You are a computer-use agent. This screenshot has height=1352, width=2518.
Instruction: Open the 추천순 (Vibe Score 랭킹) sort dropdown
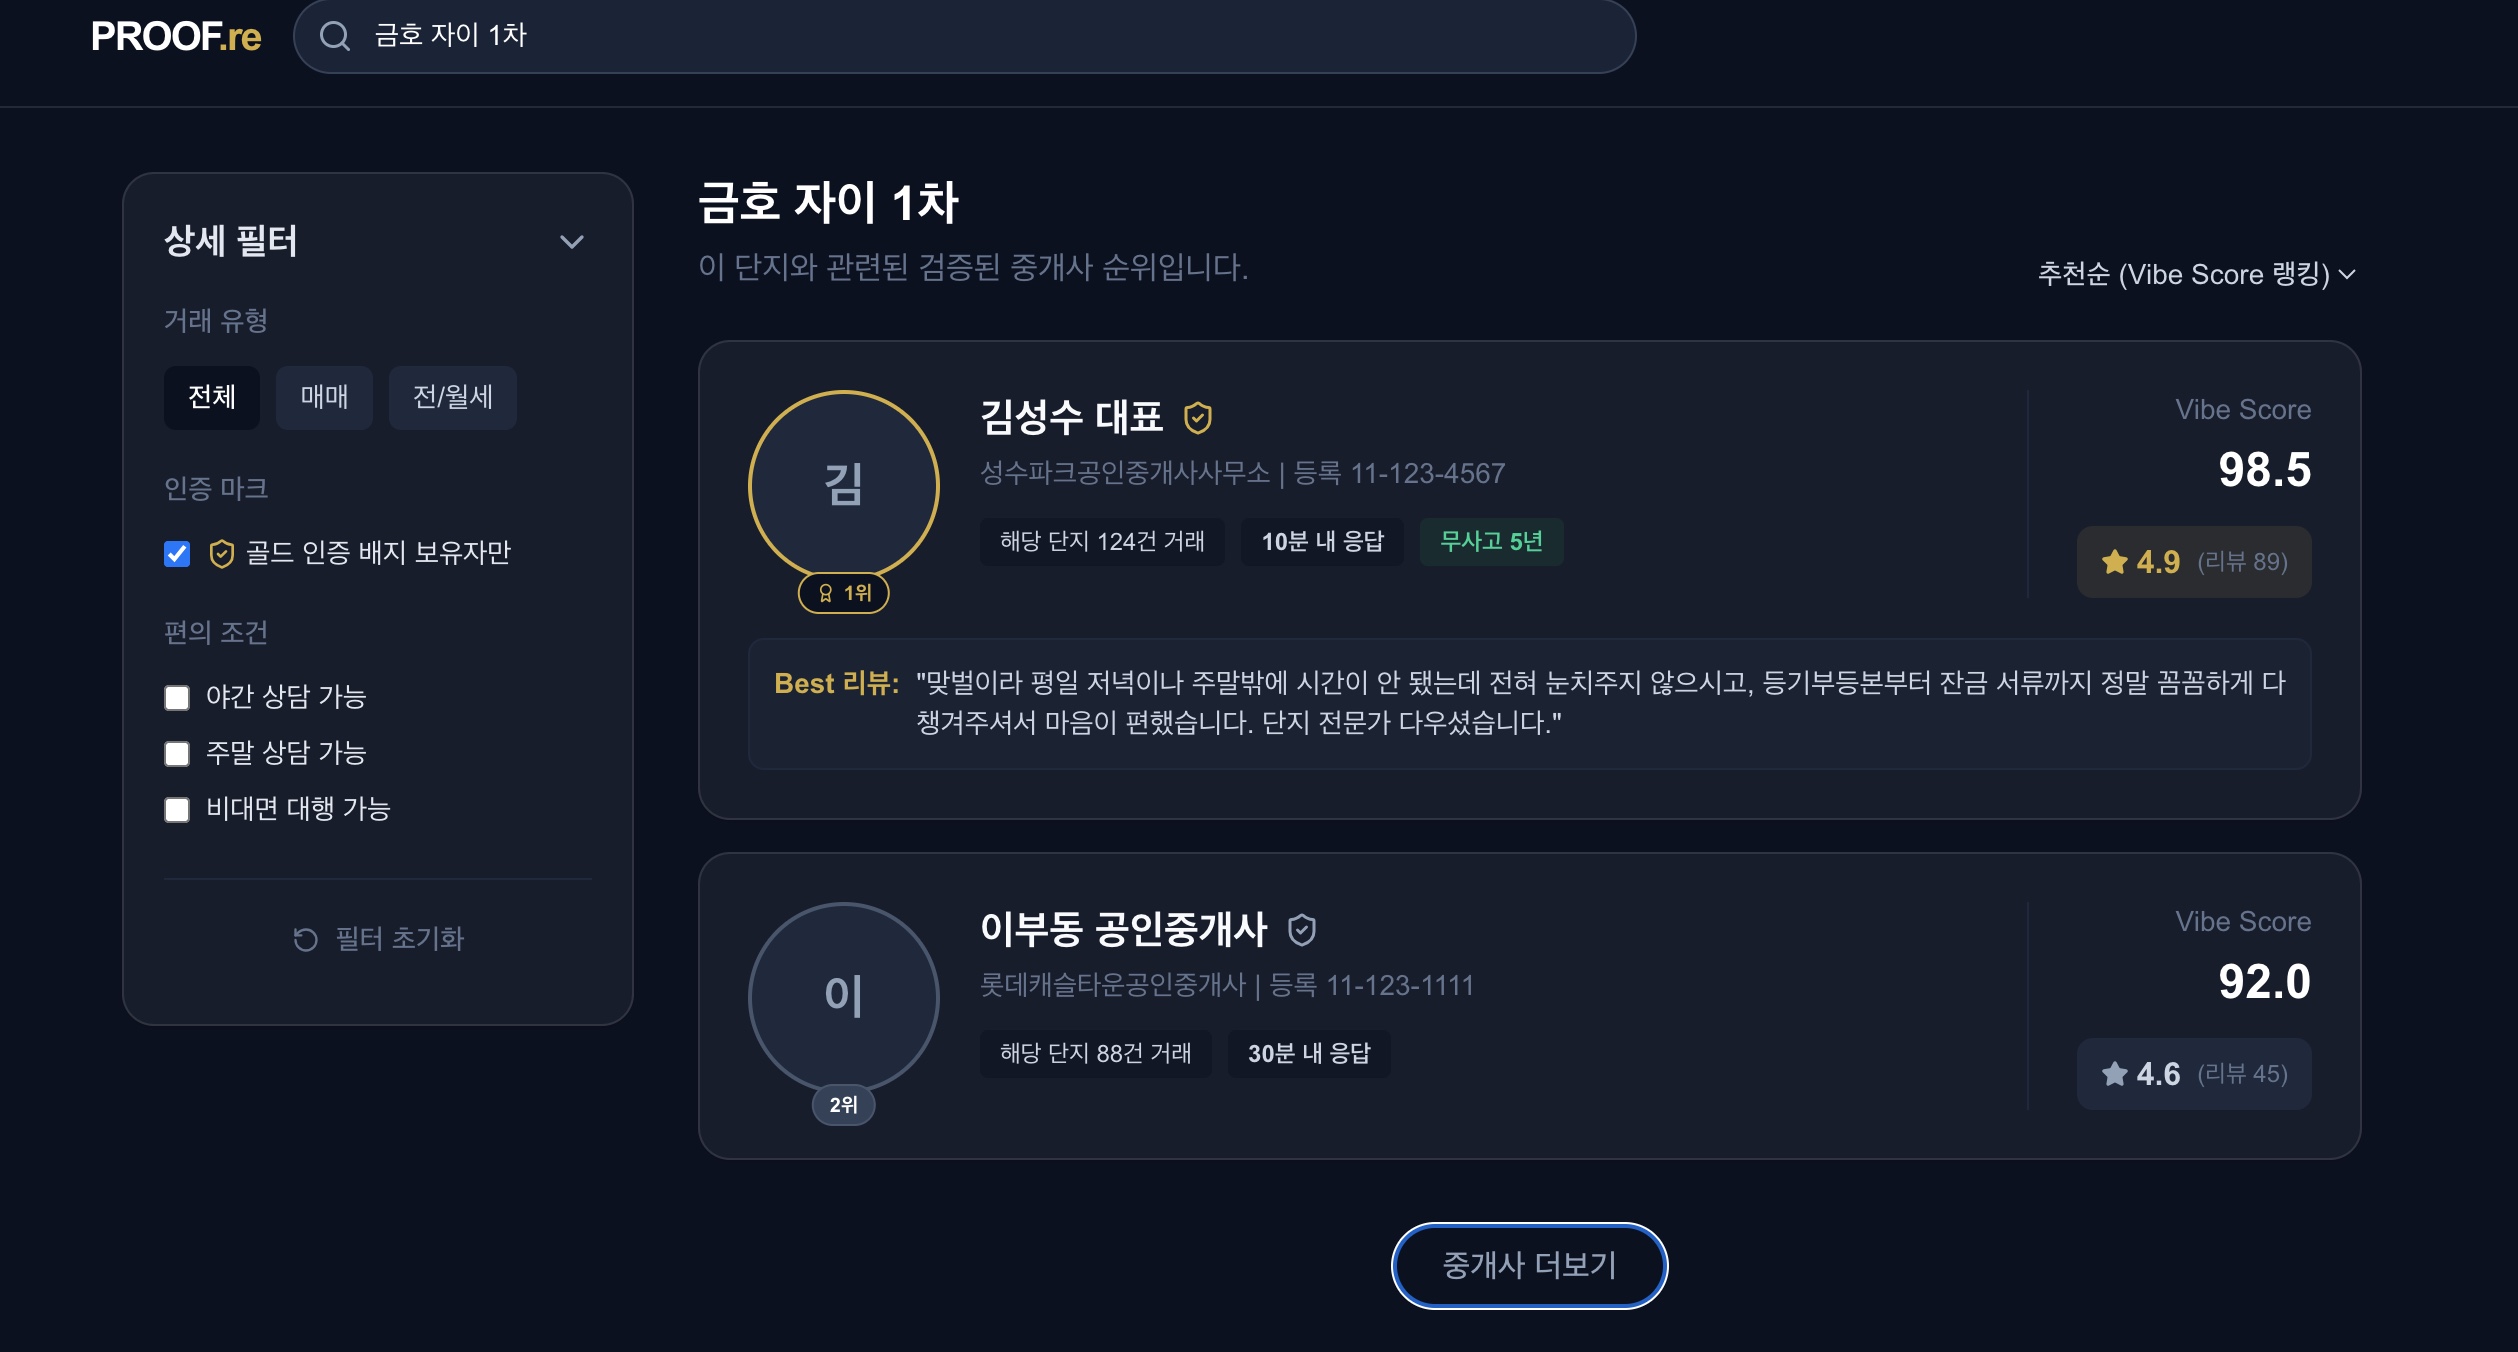click(2196, 274)
